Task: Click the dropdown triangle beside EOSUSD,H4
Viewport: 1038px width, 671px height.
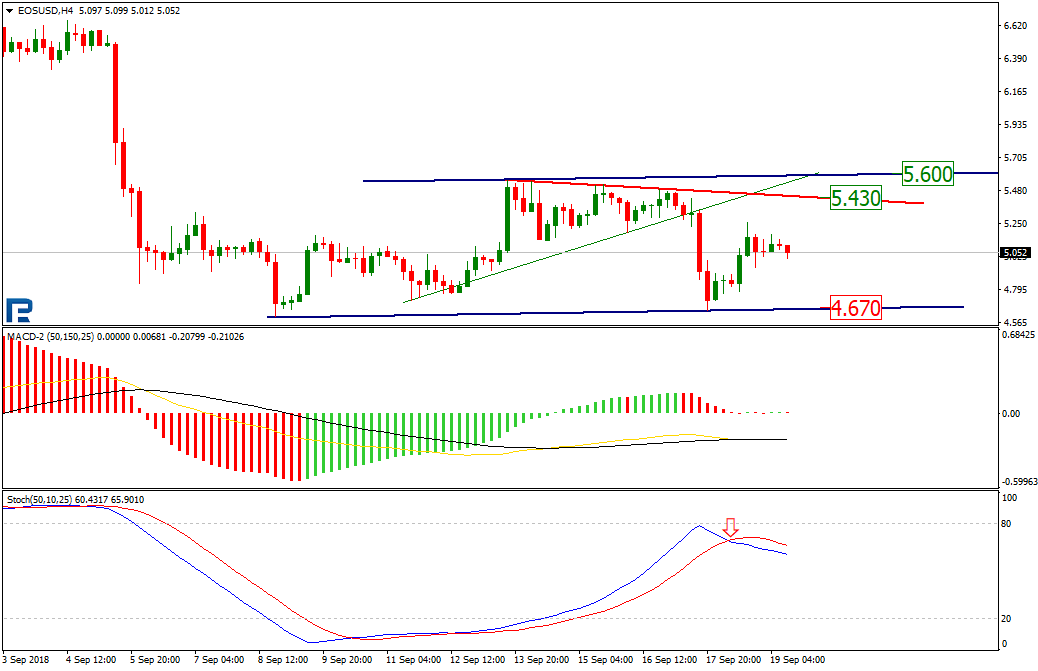Action: tap(9, 11)
